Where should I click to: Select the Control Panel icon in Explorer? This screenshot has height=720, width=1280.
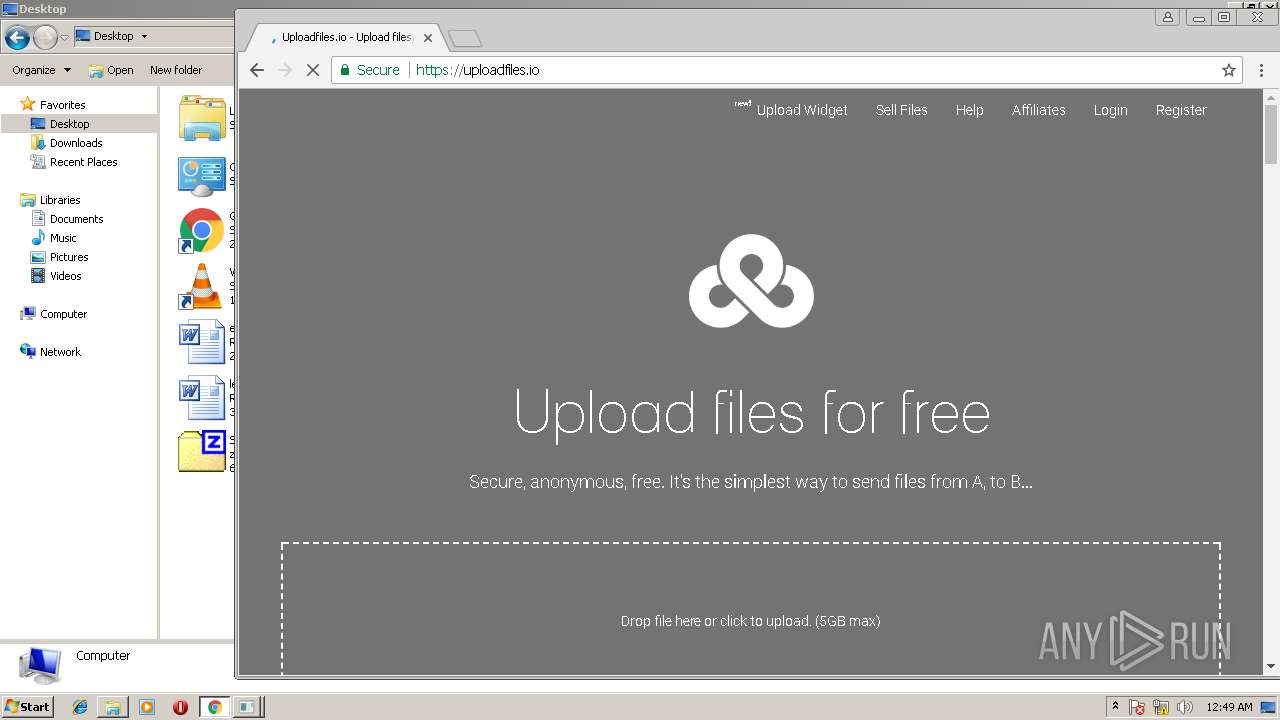point(201,175)
